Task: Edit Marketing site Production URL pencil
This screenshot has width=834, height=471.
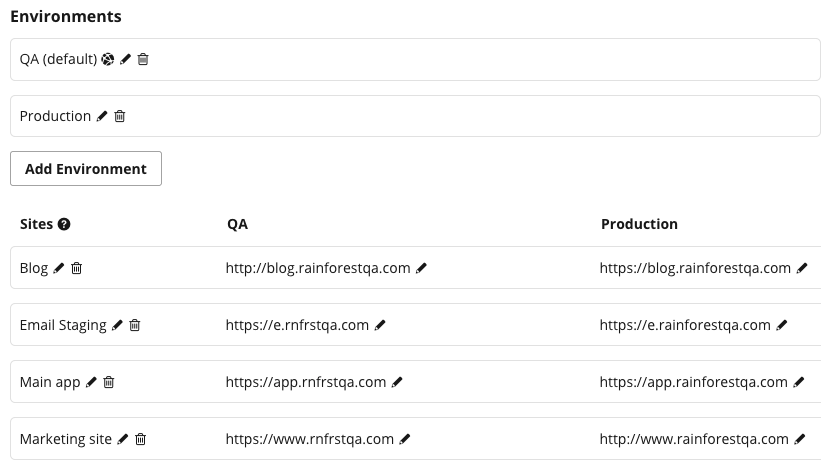Action: (799, 439)
